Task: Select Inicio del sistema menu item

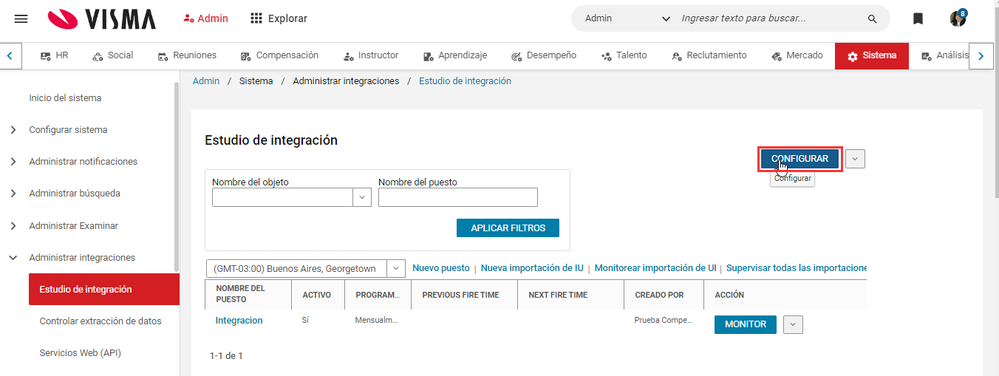Action: (65, 98)
